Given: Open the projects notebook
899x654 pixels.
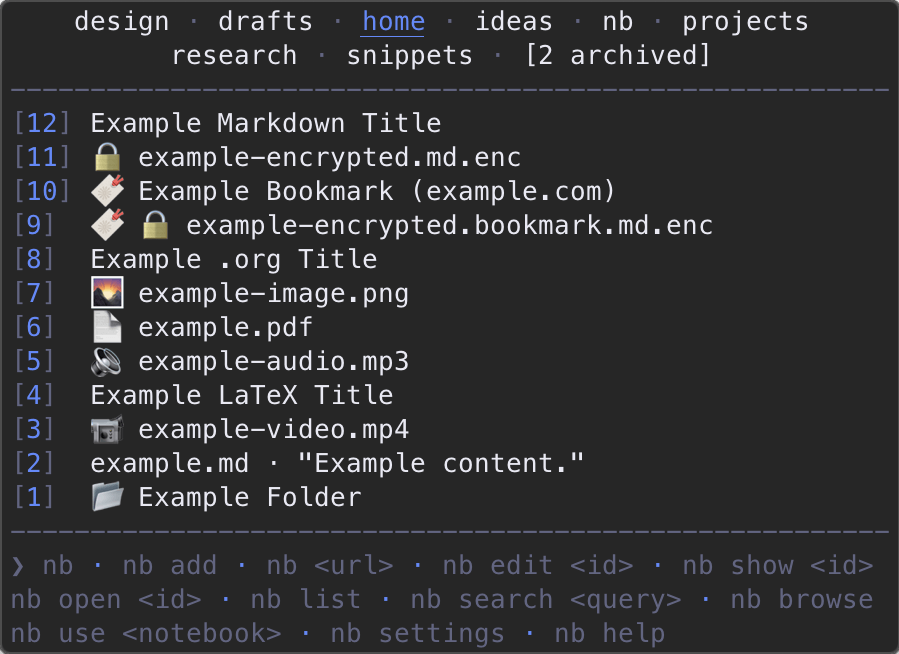Looking at the screenshot, I should (745, 23).
